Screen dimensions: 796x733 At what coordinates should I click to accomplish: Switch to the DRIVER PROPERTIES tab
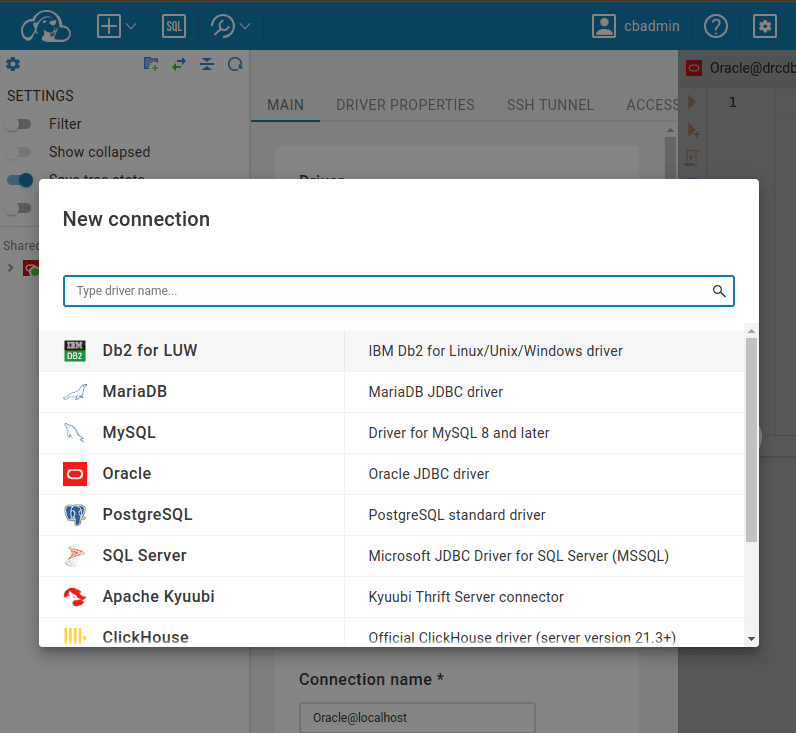(x=405, y=105)
